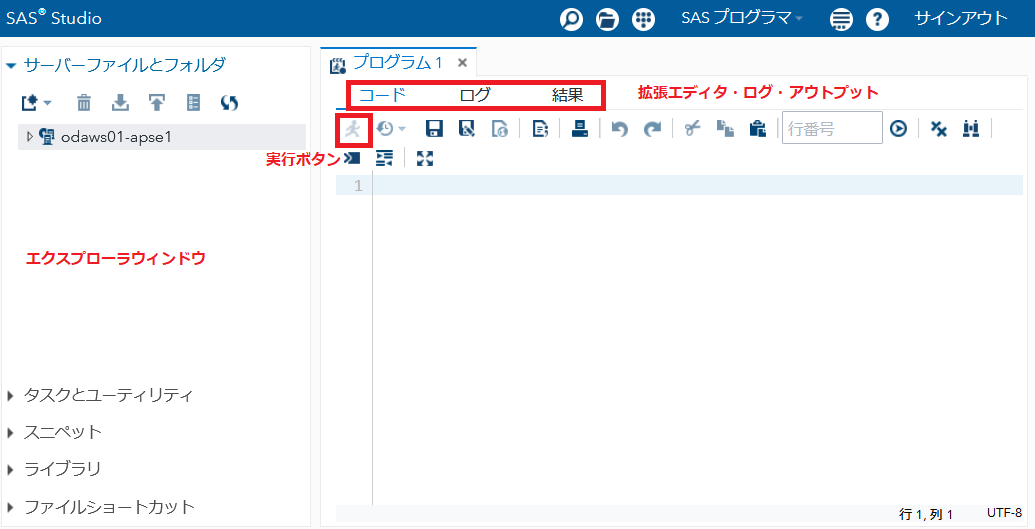This screenshot has height=529, width=1035.
Task: Refresh the server files list
Action: [230, 103]
